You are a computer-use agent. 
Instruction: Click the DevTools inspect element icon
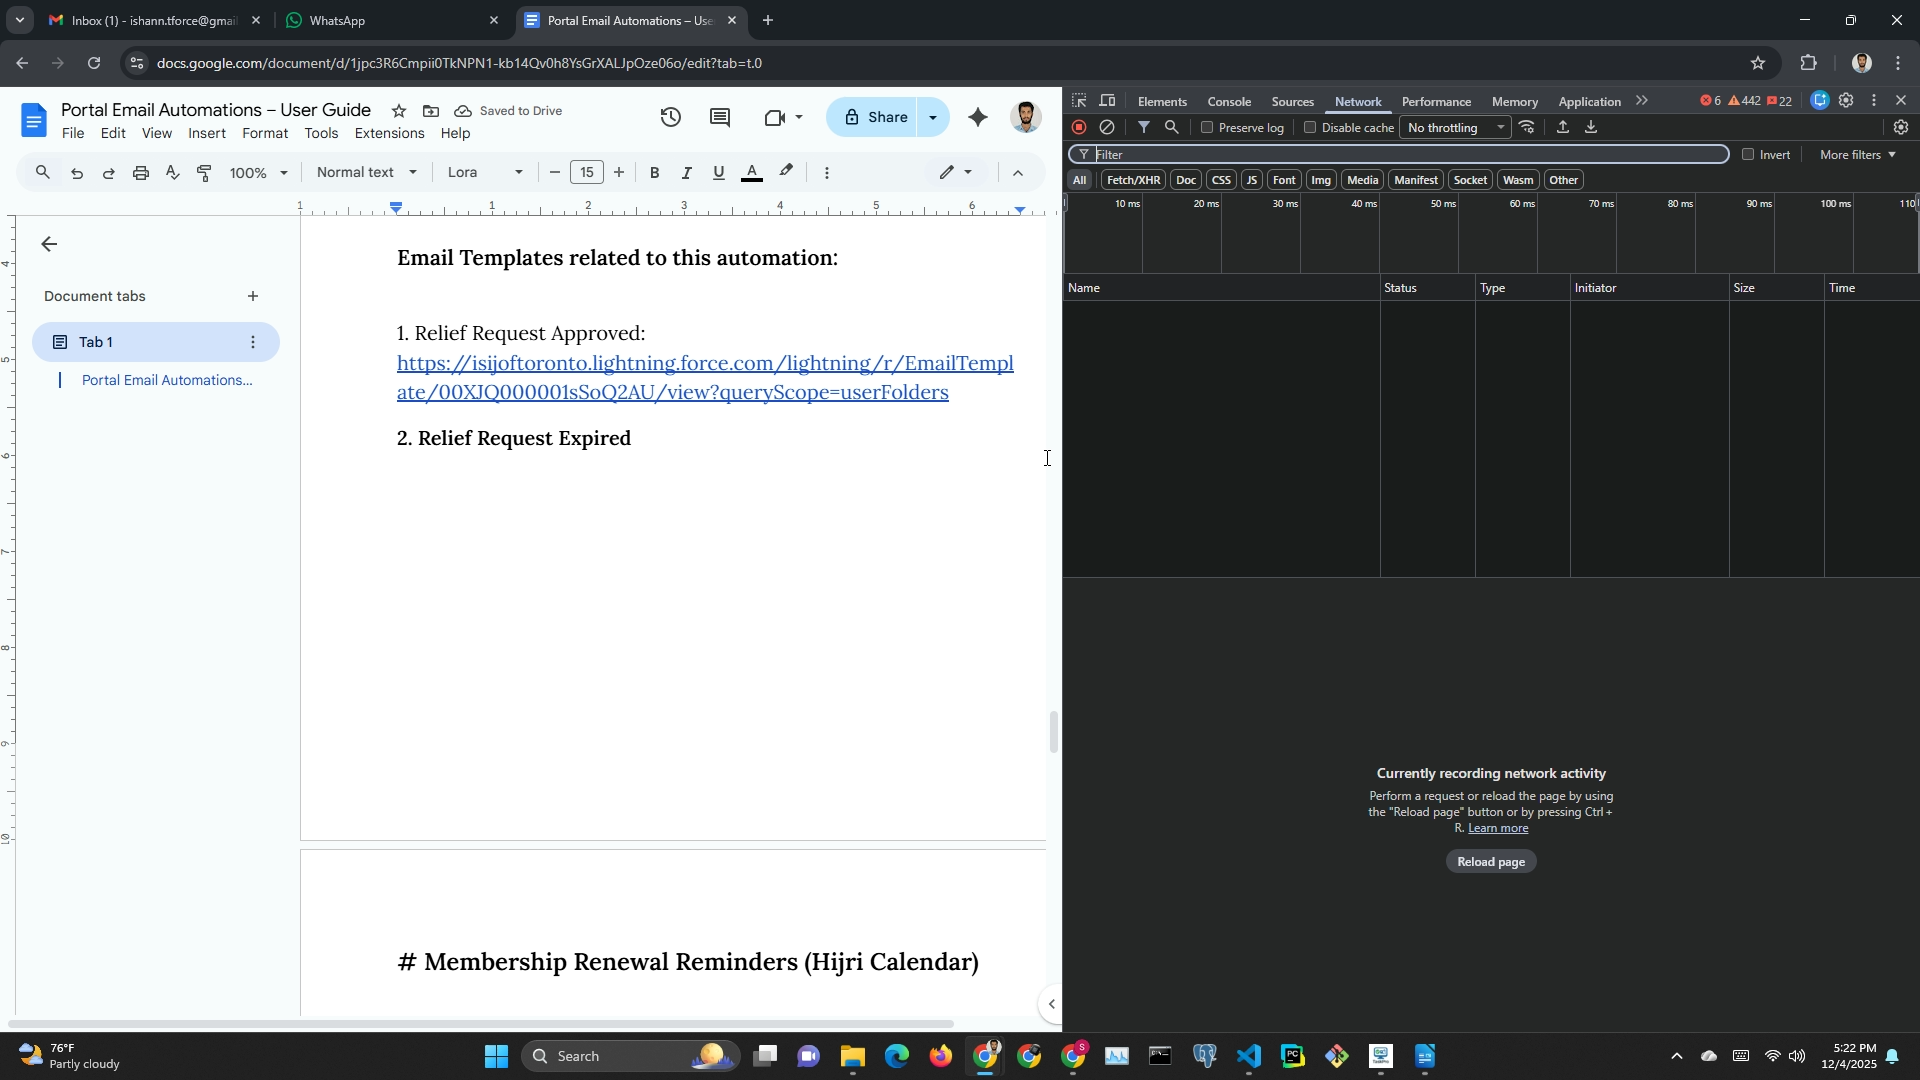1079,101
